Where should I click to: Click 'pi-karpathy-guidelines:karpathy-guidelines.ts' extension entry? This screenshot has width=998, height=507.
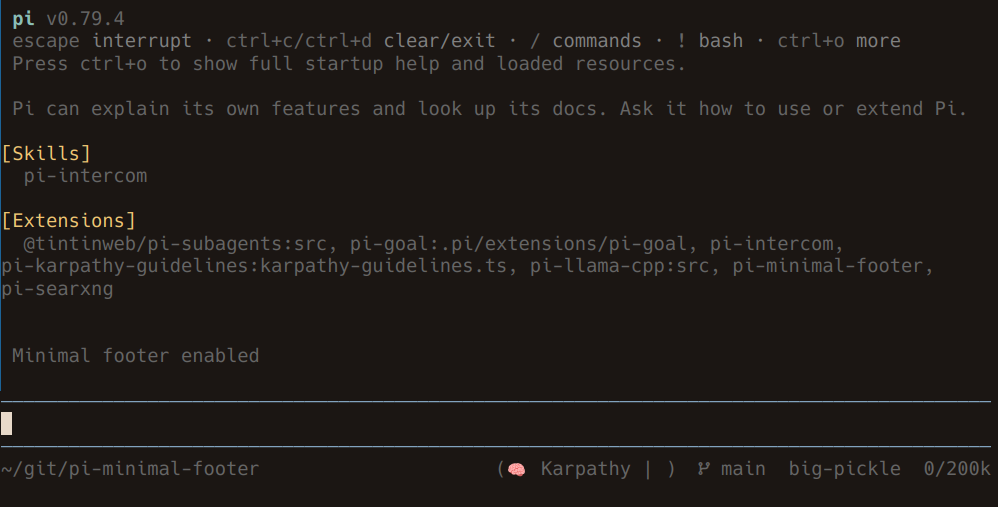tap(254, 266)
